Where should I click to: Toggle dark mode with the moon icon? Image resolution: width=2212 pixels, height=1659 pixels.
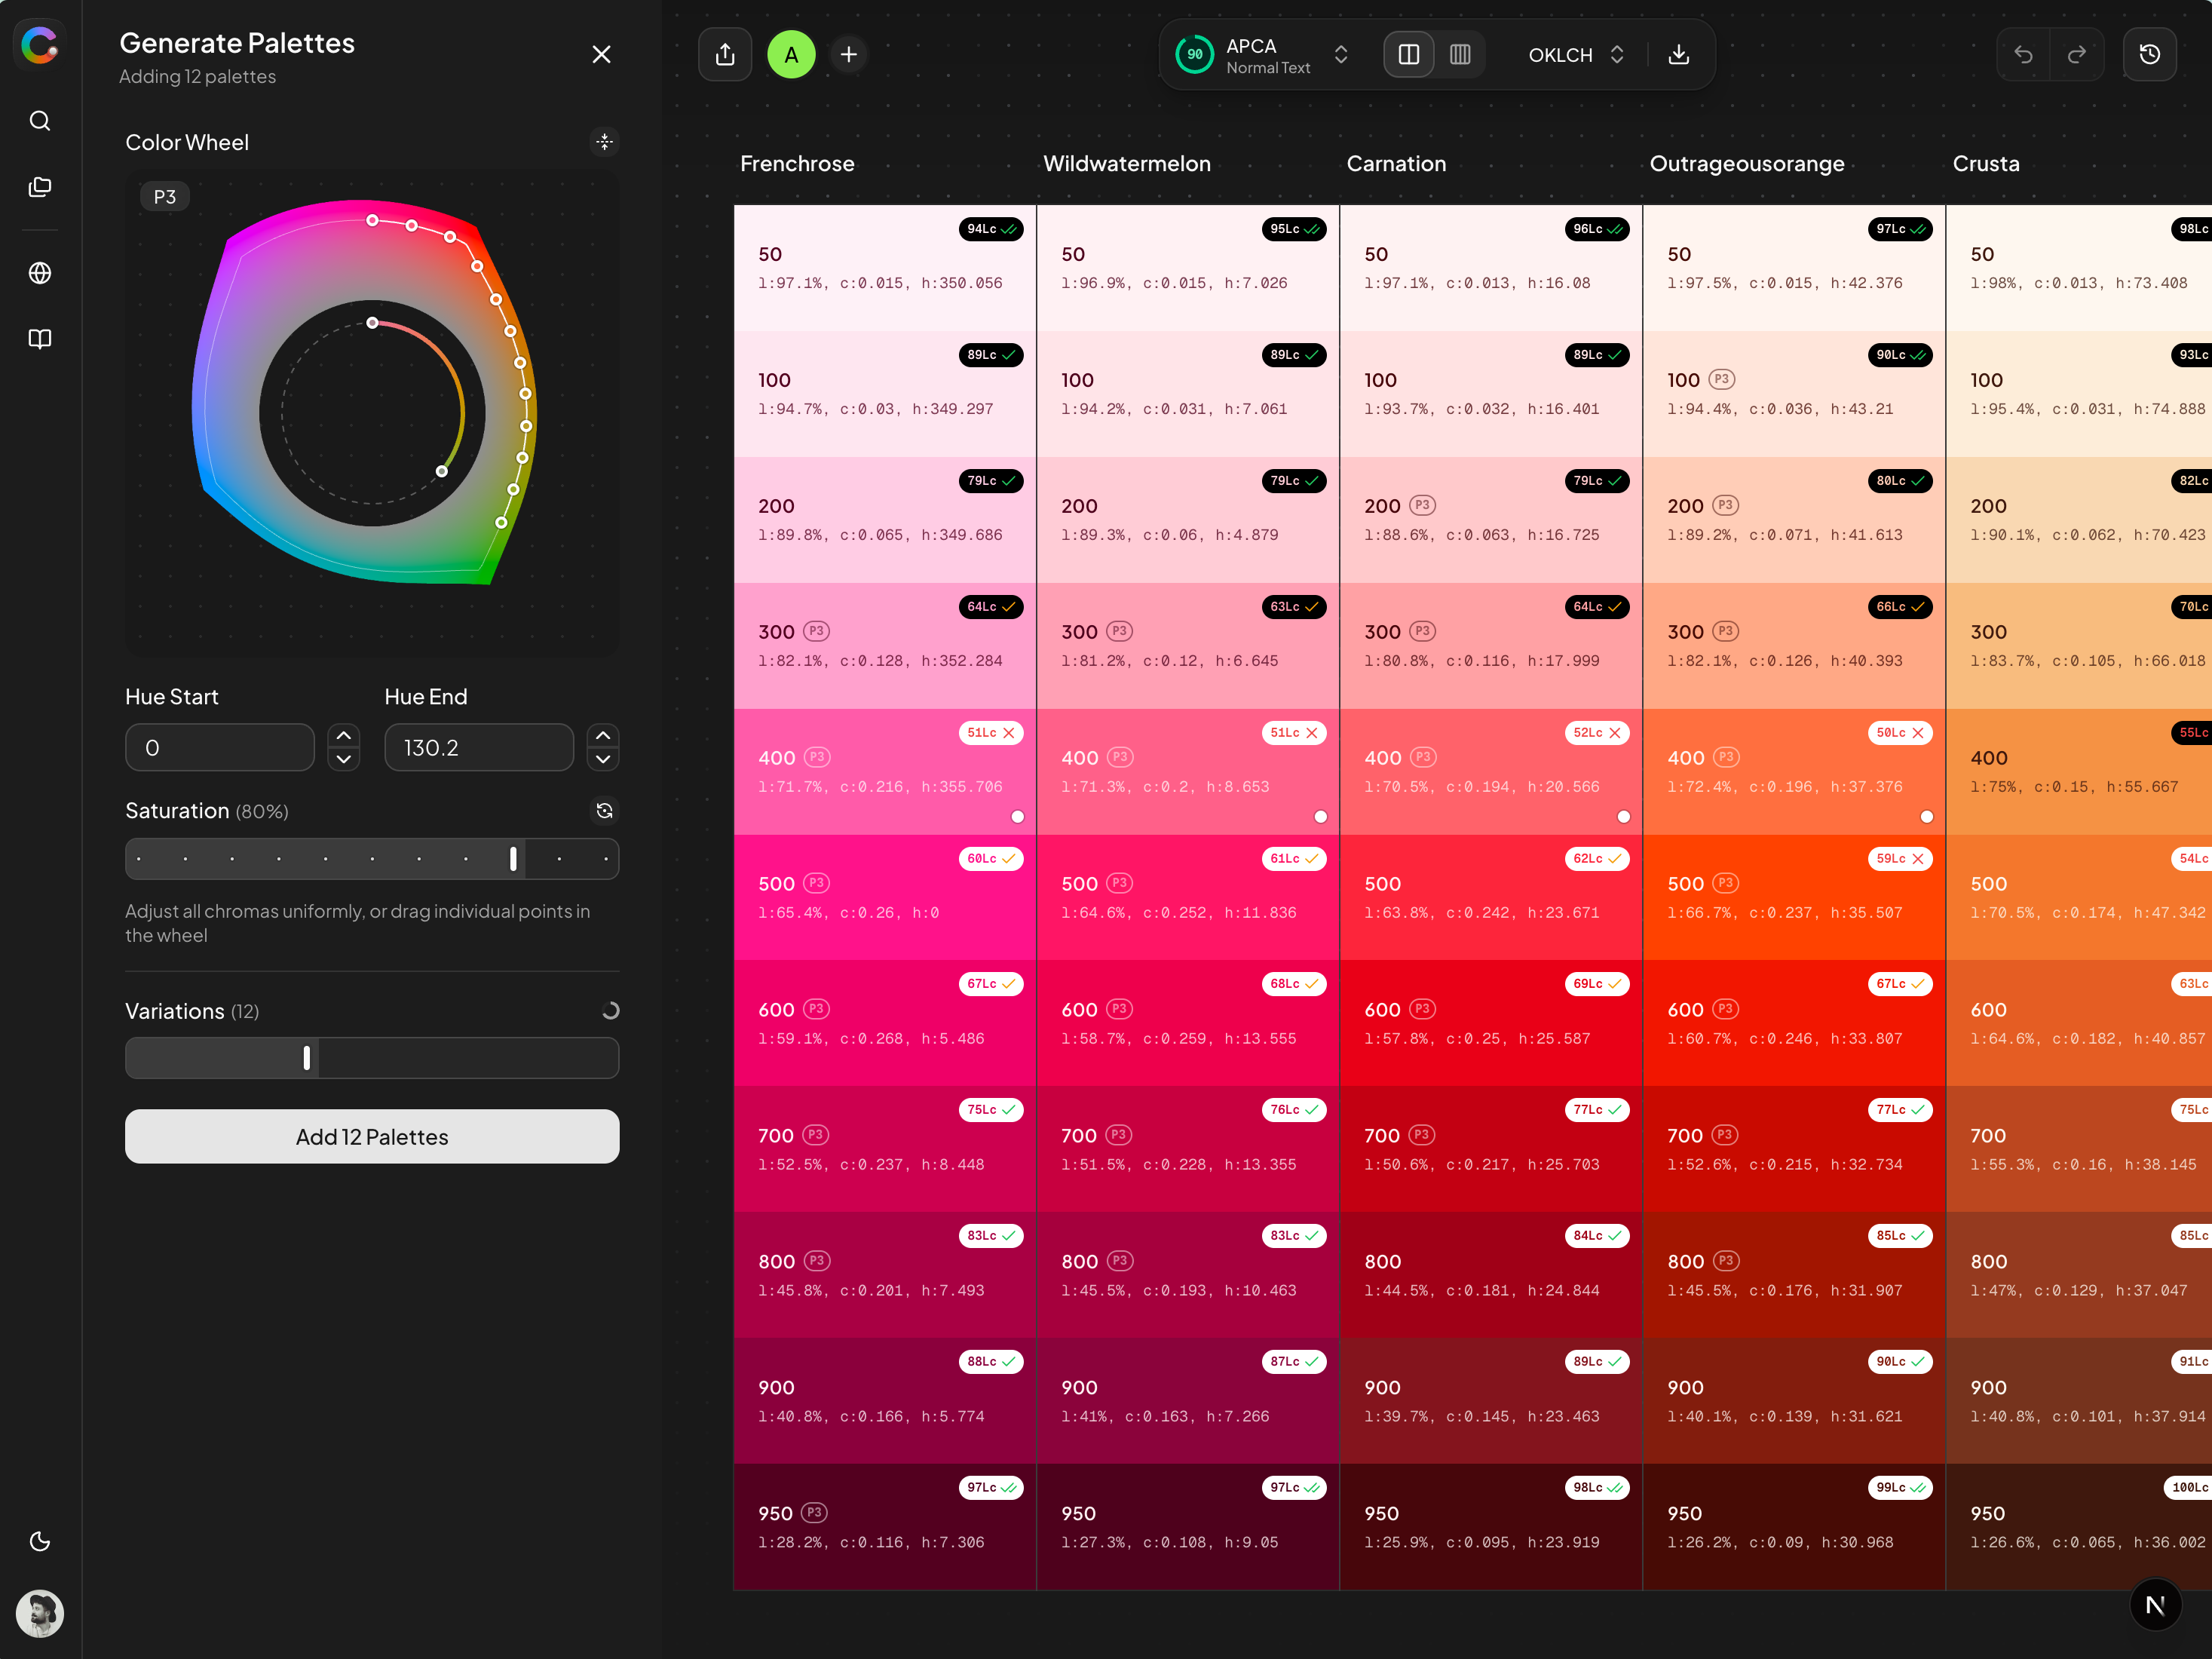40,1541
